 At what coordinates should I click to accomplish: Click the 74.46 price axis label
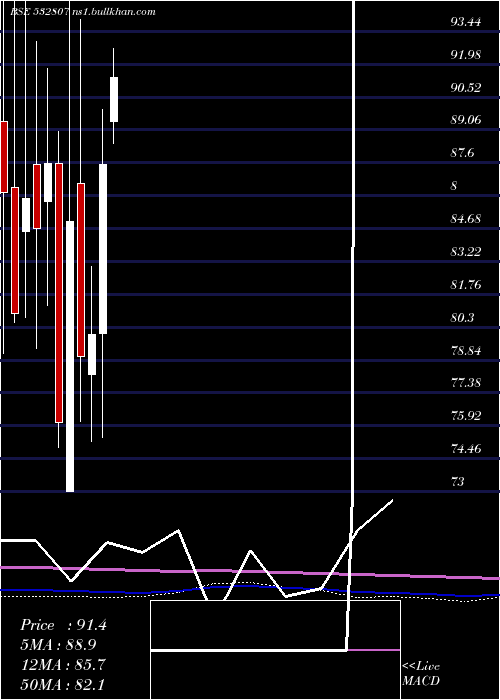point(466,448)
